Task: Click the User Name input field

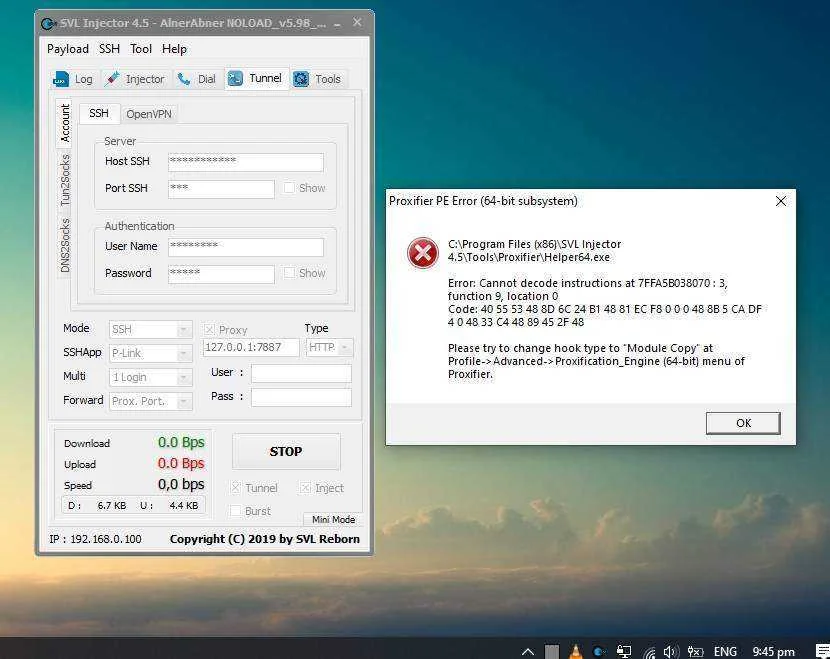Action: point(246,247)
